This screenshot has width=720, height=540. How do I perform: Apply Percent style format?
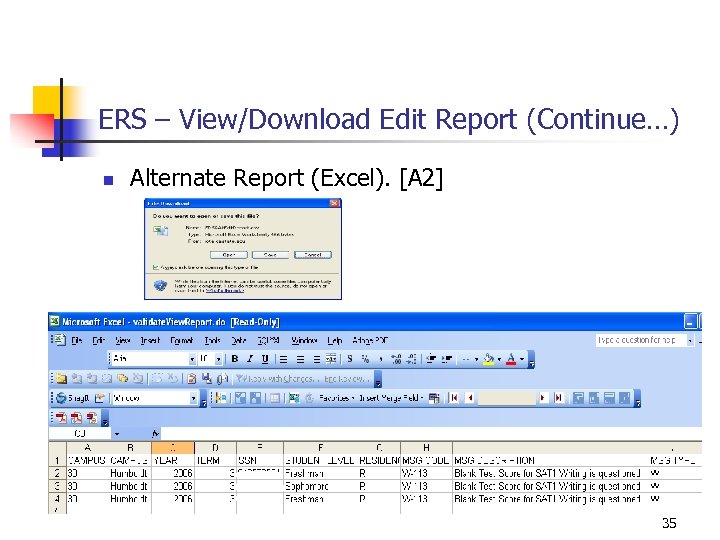point(366,359)
